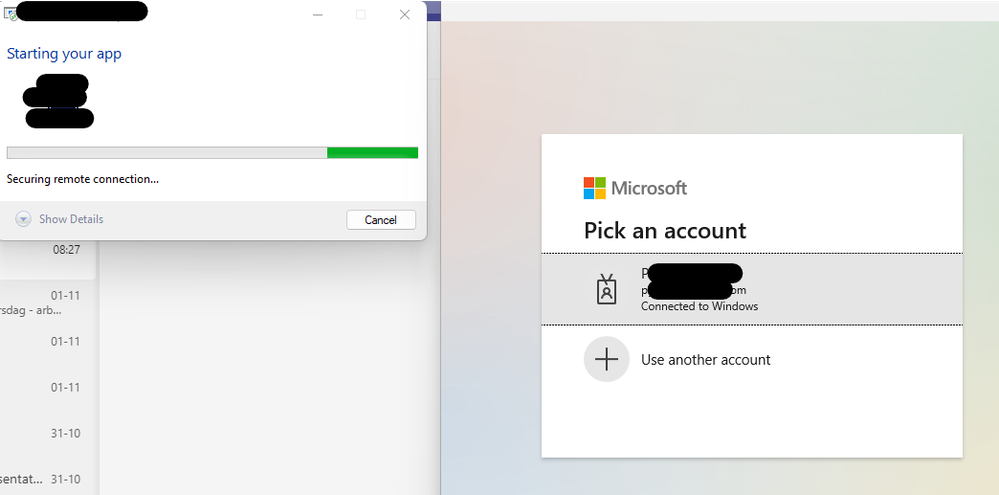This screenshot has height=495, width=999.
Task: Open the "rsdag - arb..." list item
Action: pyautogui.click(x=48, y=303)
